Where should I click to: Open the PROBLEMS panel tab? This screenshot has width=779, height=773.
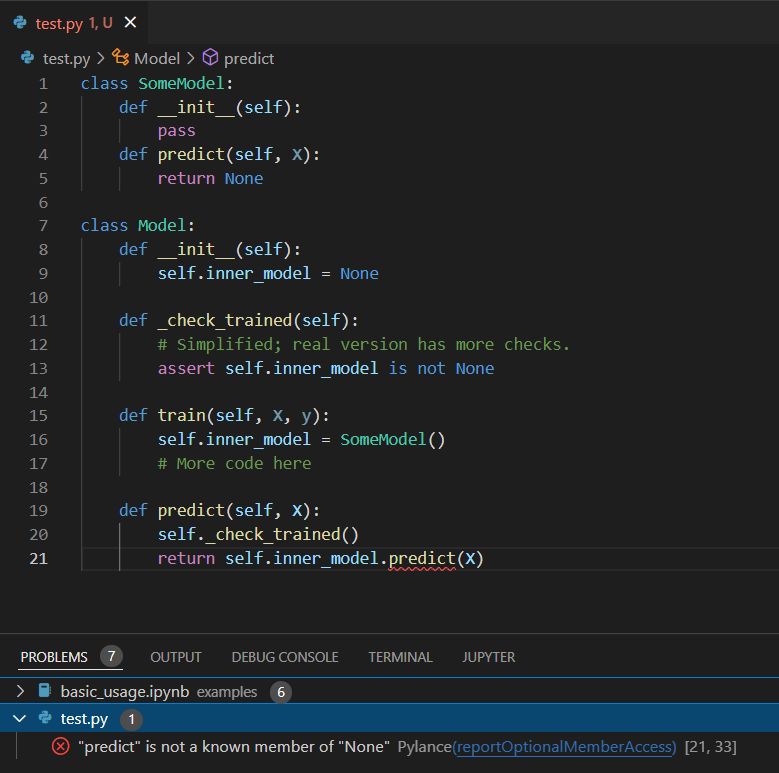click(x=54, y=657)
